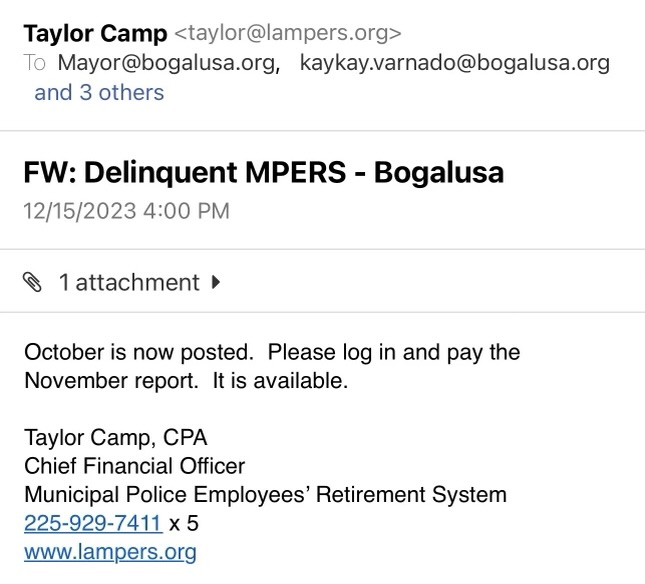Click 'Municipal Police Employees' Retirement System' text
This screenshot has width=645, height=584.
pyautogui.click(x=265, y=495)
